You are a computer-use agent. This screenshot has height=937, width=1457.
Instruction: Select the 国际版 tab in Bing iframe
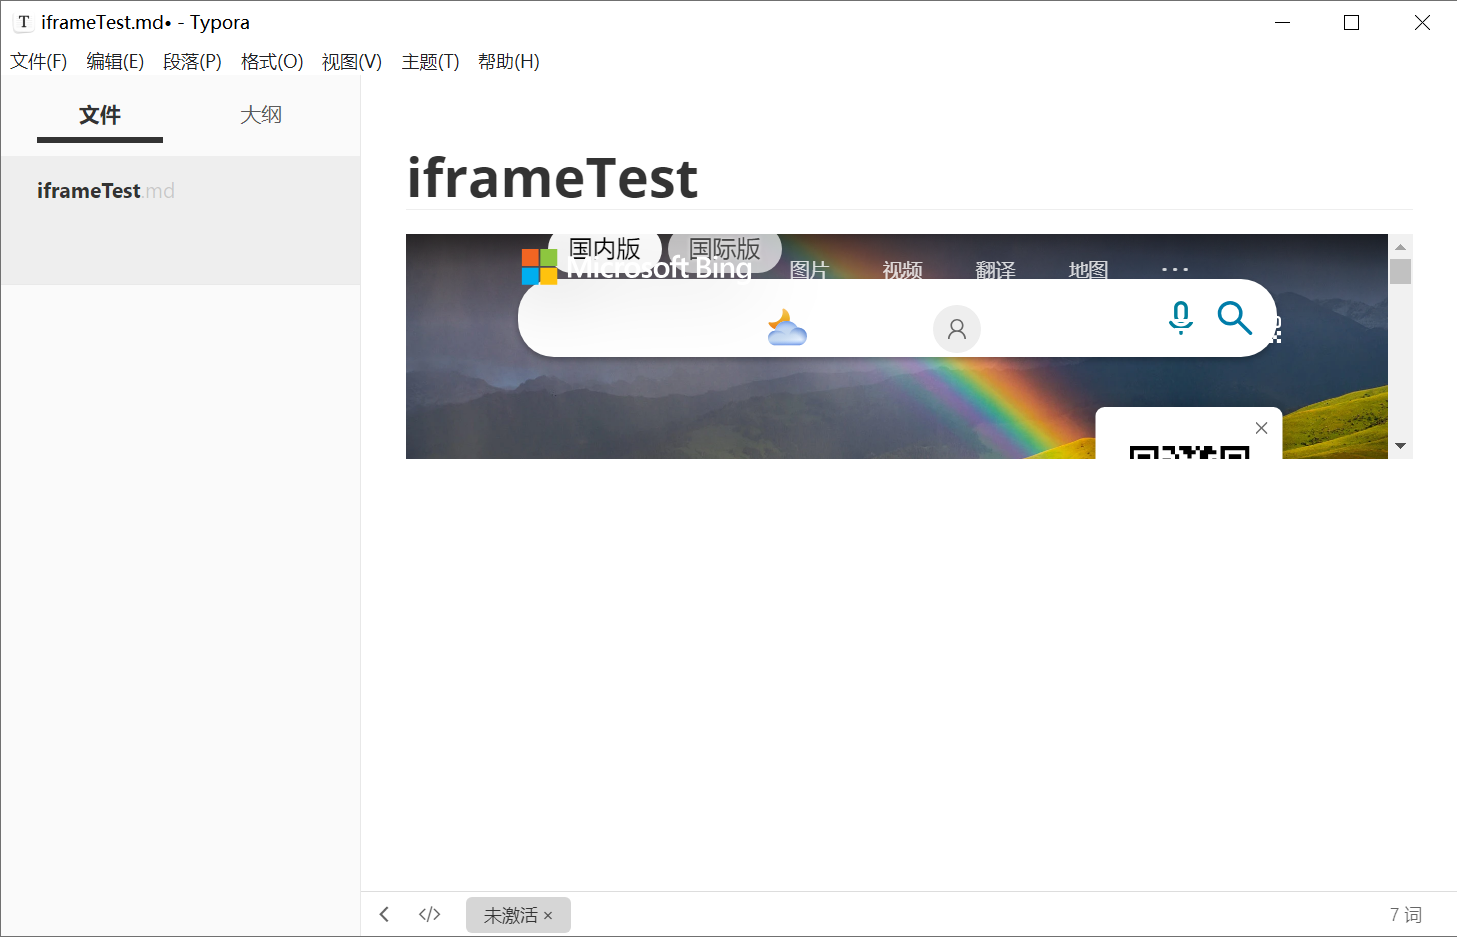(x=725, y=249)
